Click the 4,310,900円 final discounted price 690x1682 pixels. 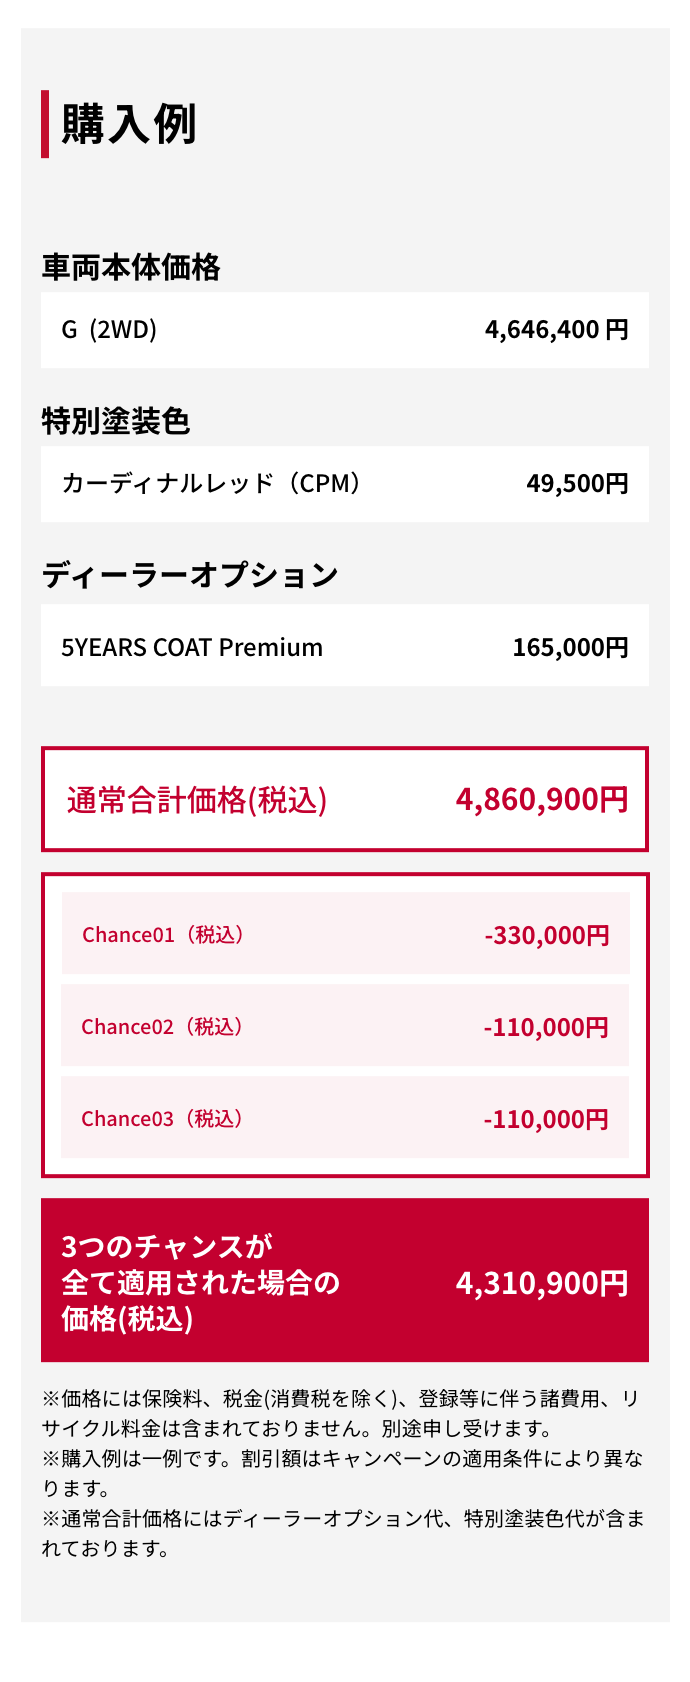point(542,1283)
